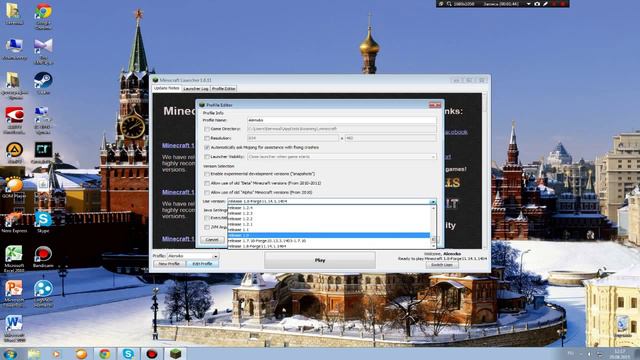
Task: Click the version list scrollbar down arrow
Action: coord(433,246)
